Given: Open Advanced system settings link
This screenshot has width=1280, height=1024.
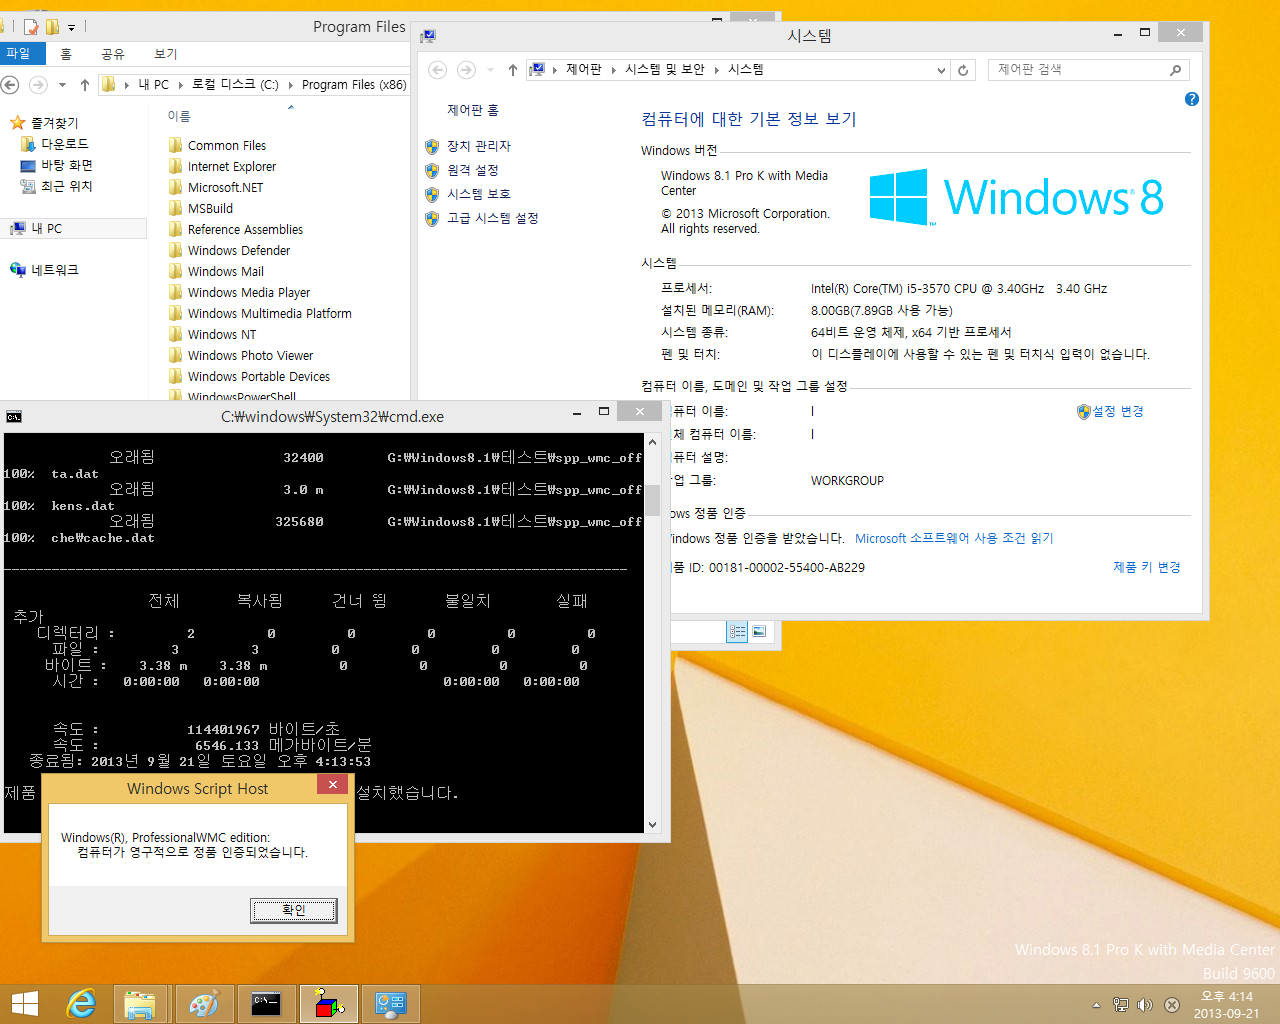Looking at the screenshot, I should pos(493,218).
